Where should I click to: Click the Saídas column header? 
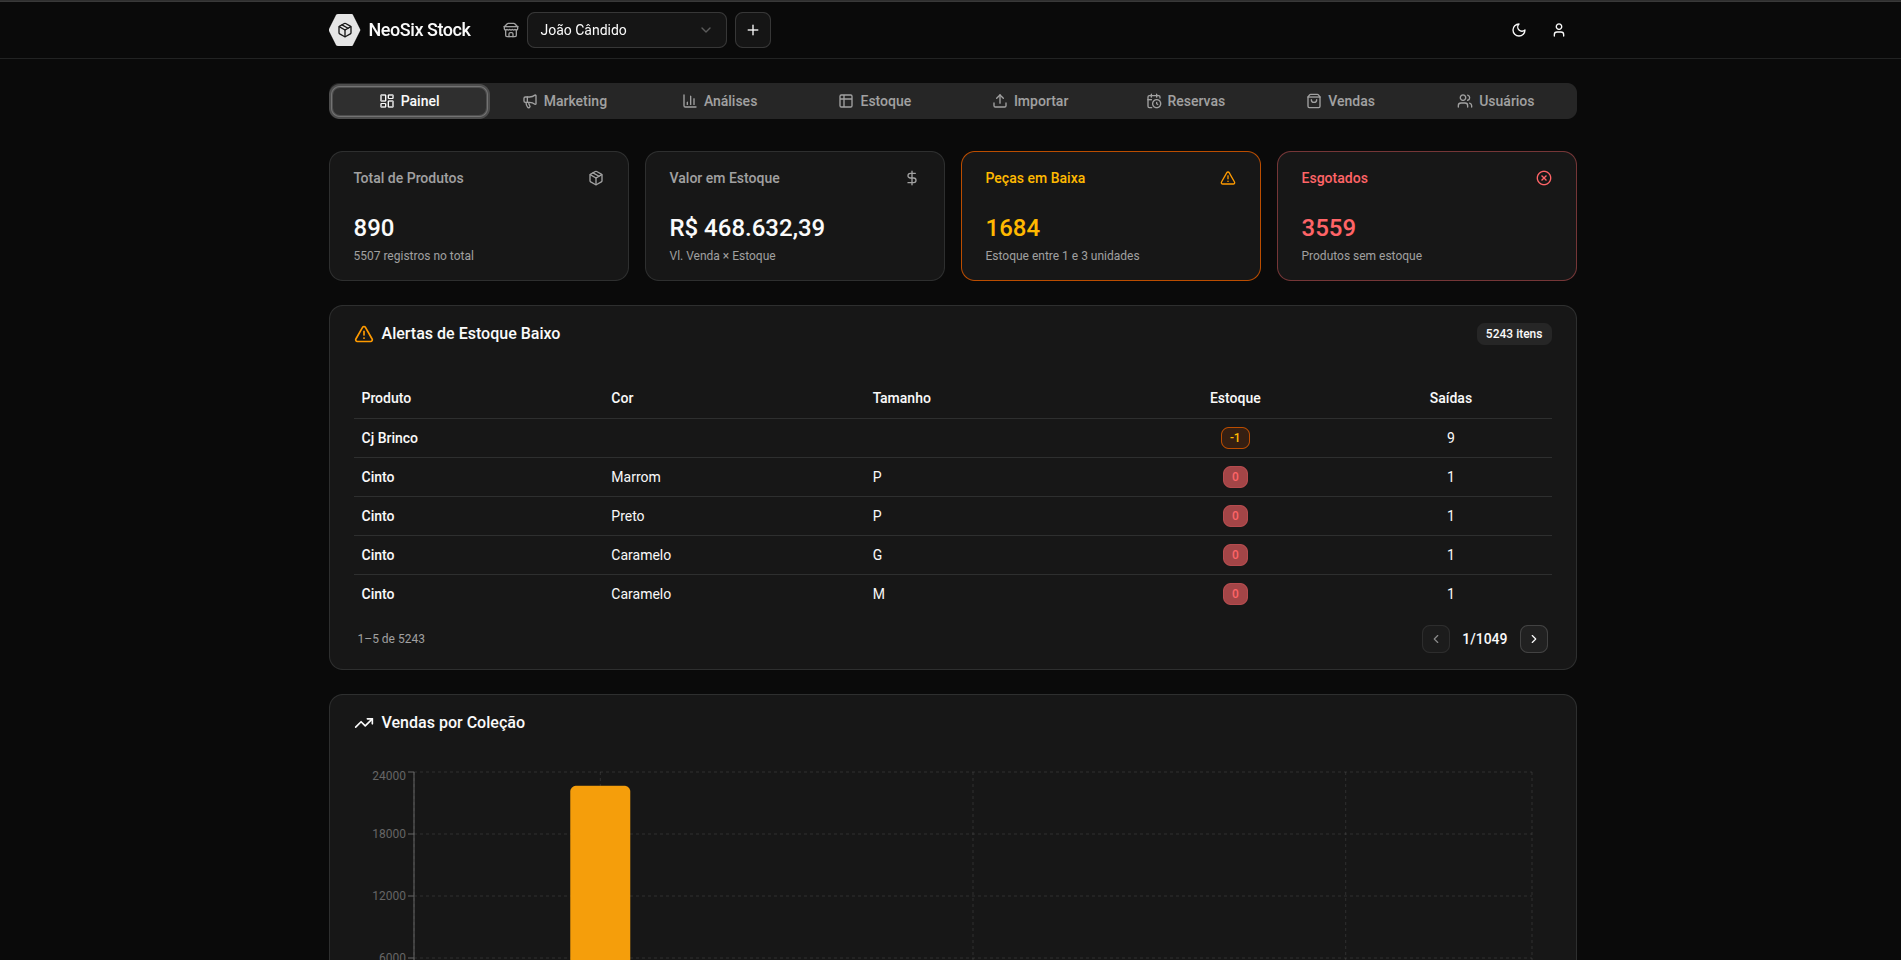(x=1451, y=398)
